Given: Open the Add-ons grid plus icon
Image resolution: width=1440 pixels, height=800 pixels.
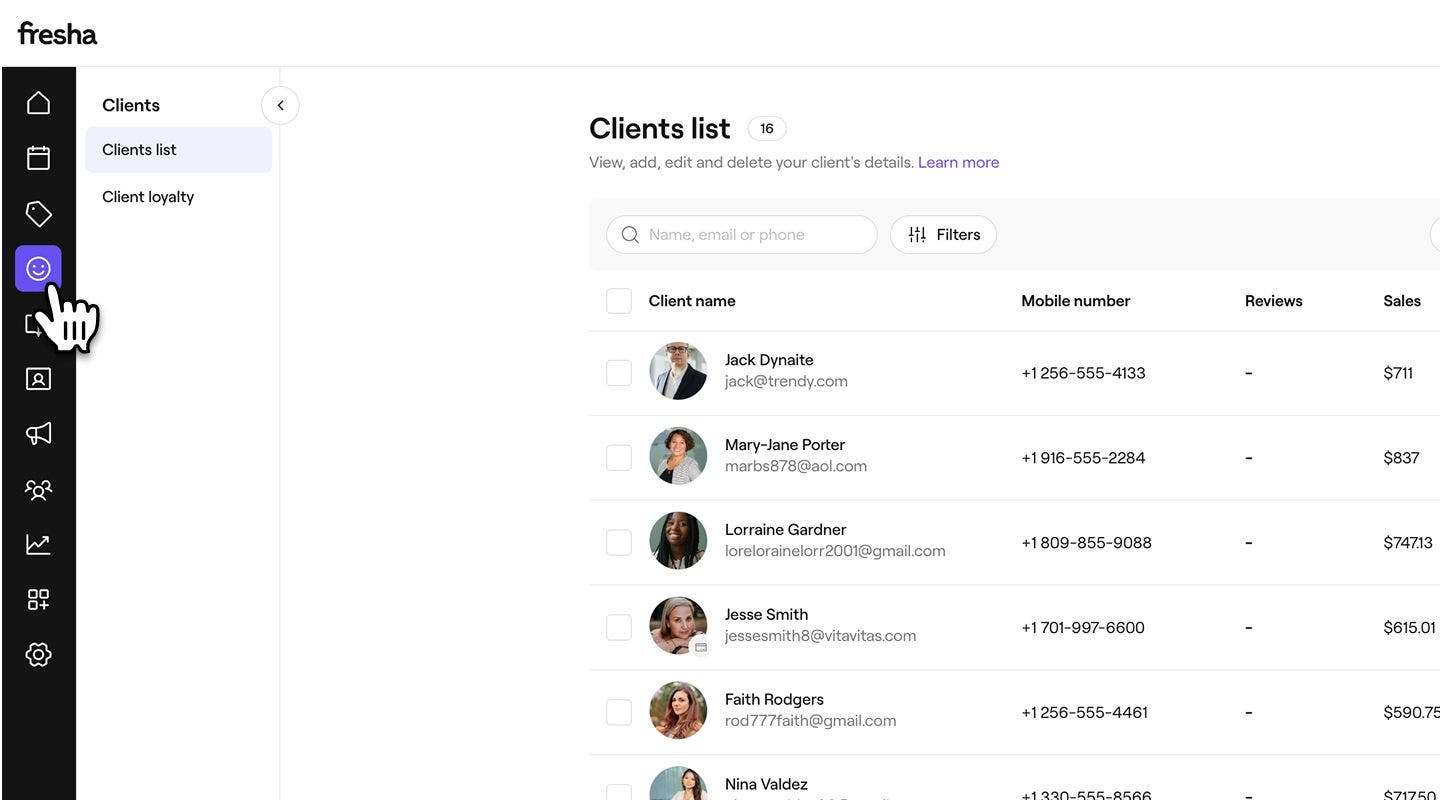Looking at the screenshot, I should (38, 599).
